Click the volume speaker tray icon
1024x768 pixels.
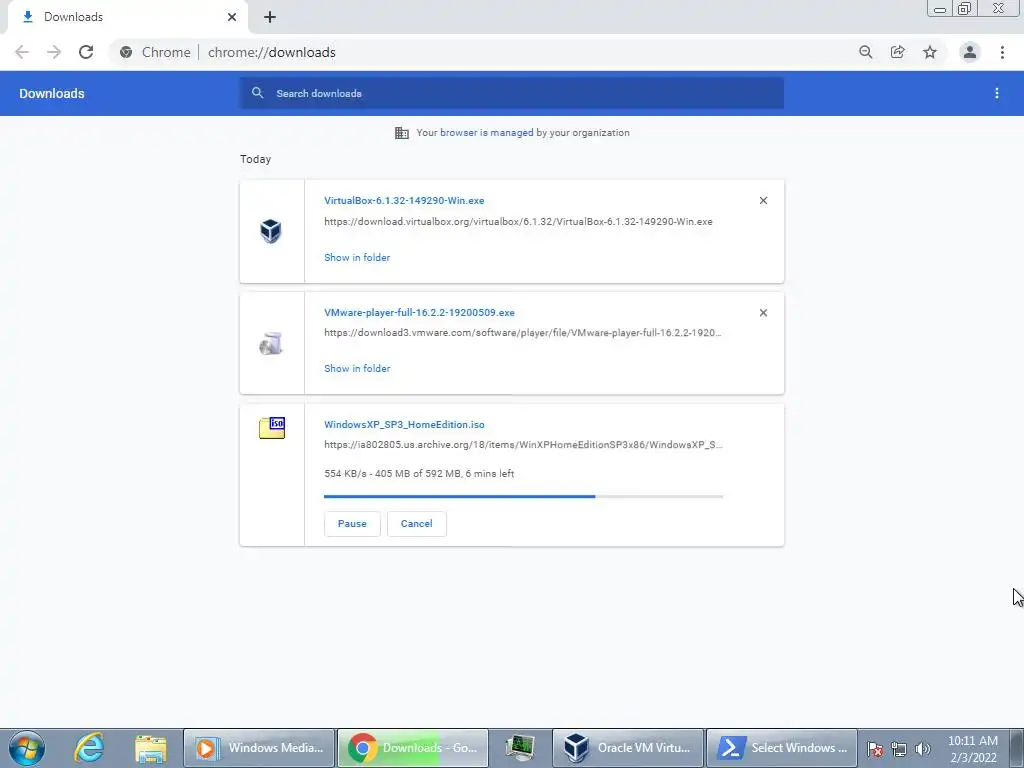922,749
